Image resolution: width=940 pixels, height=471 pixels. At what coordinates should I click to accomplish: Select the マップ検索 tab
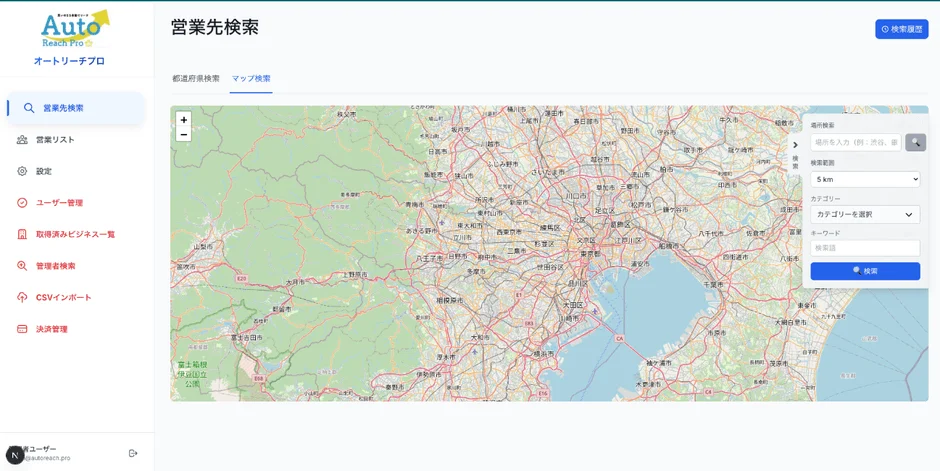[251, 78]
